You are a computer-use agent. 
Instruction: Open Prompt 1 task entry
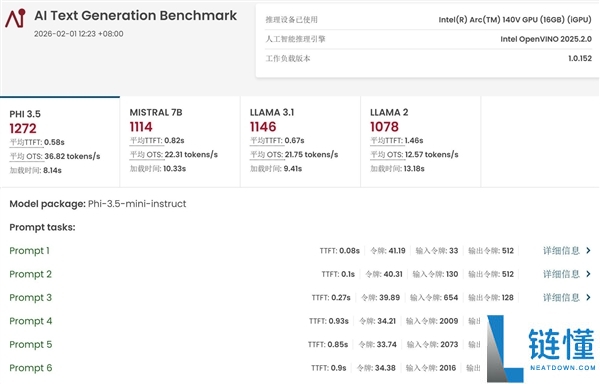(29, 251)
